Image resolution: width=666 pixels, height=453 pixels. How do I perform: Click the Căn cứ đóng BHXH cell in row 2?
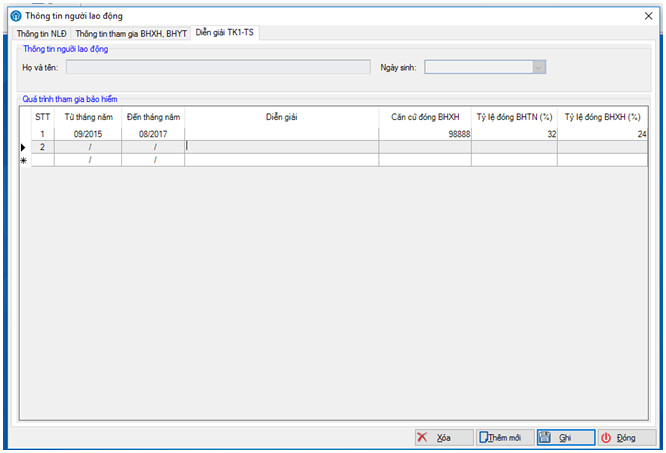[x=425, y=147]
